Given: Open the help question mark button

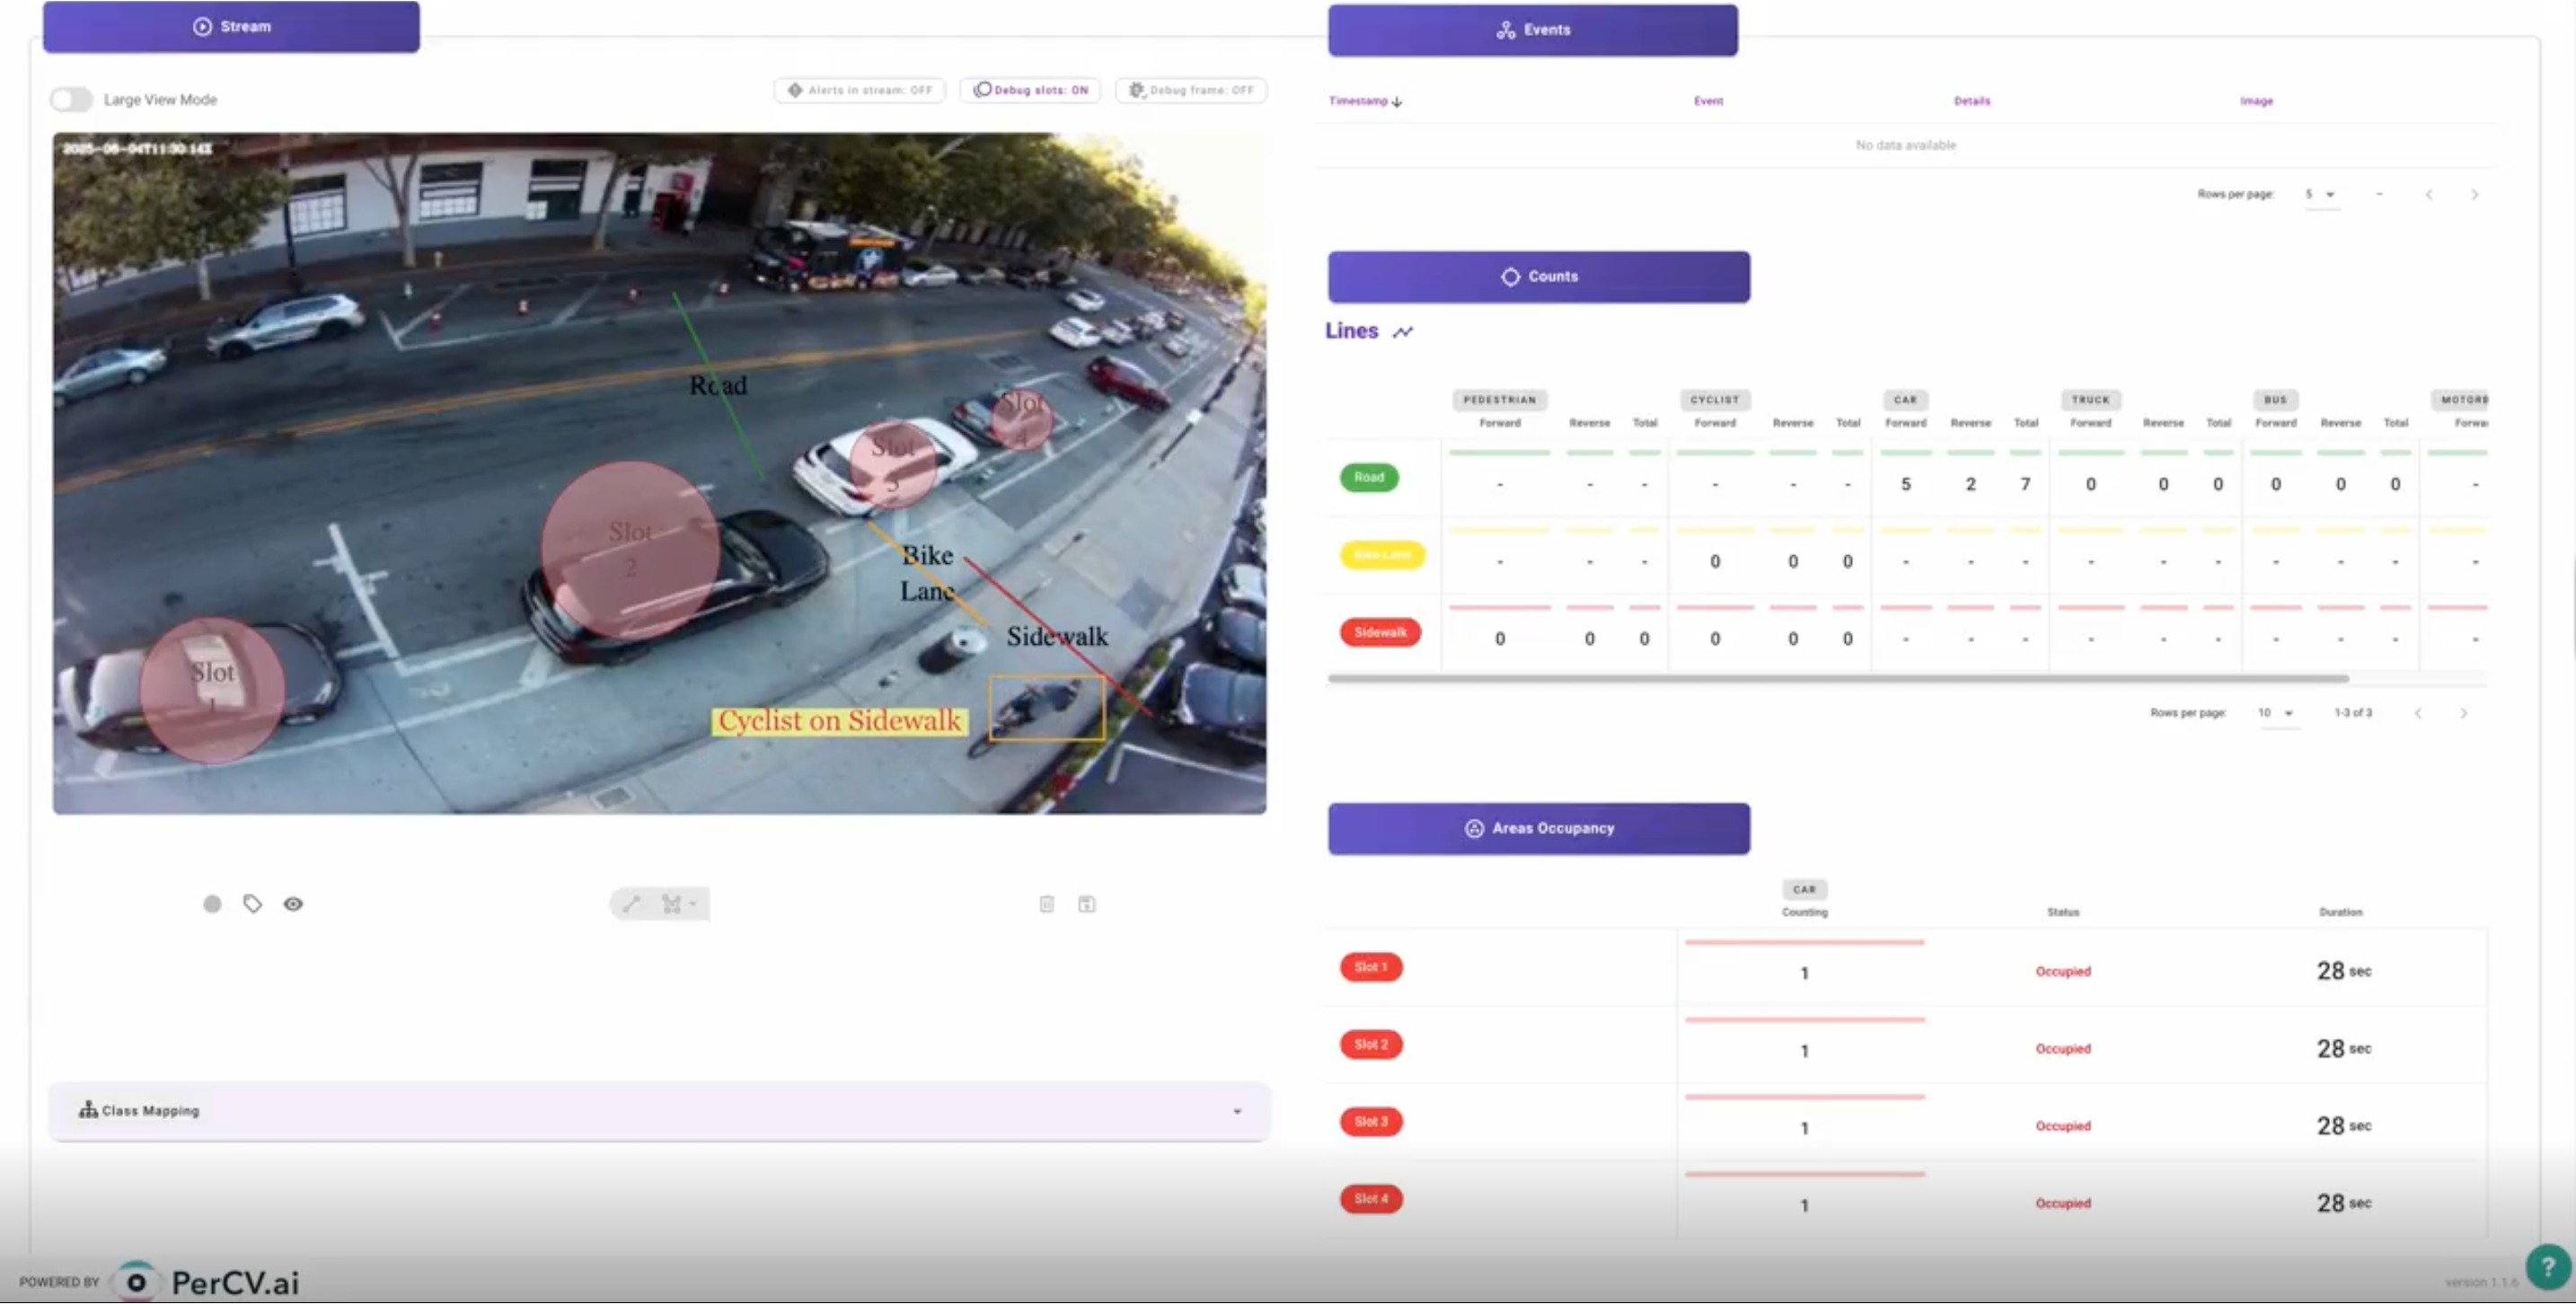Looking at the screenshot, I should pyautogui.click(x=2546, y=1266).
